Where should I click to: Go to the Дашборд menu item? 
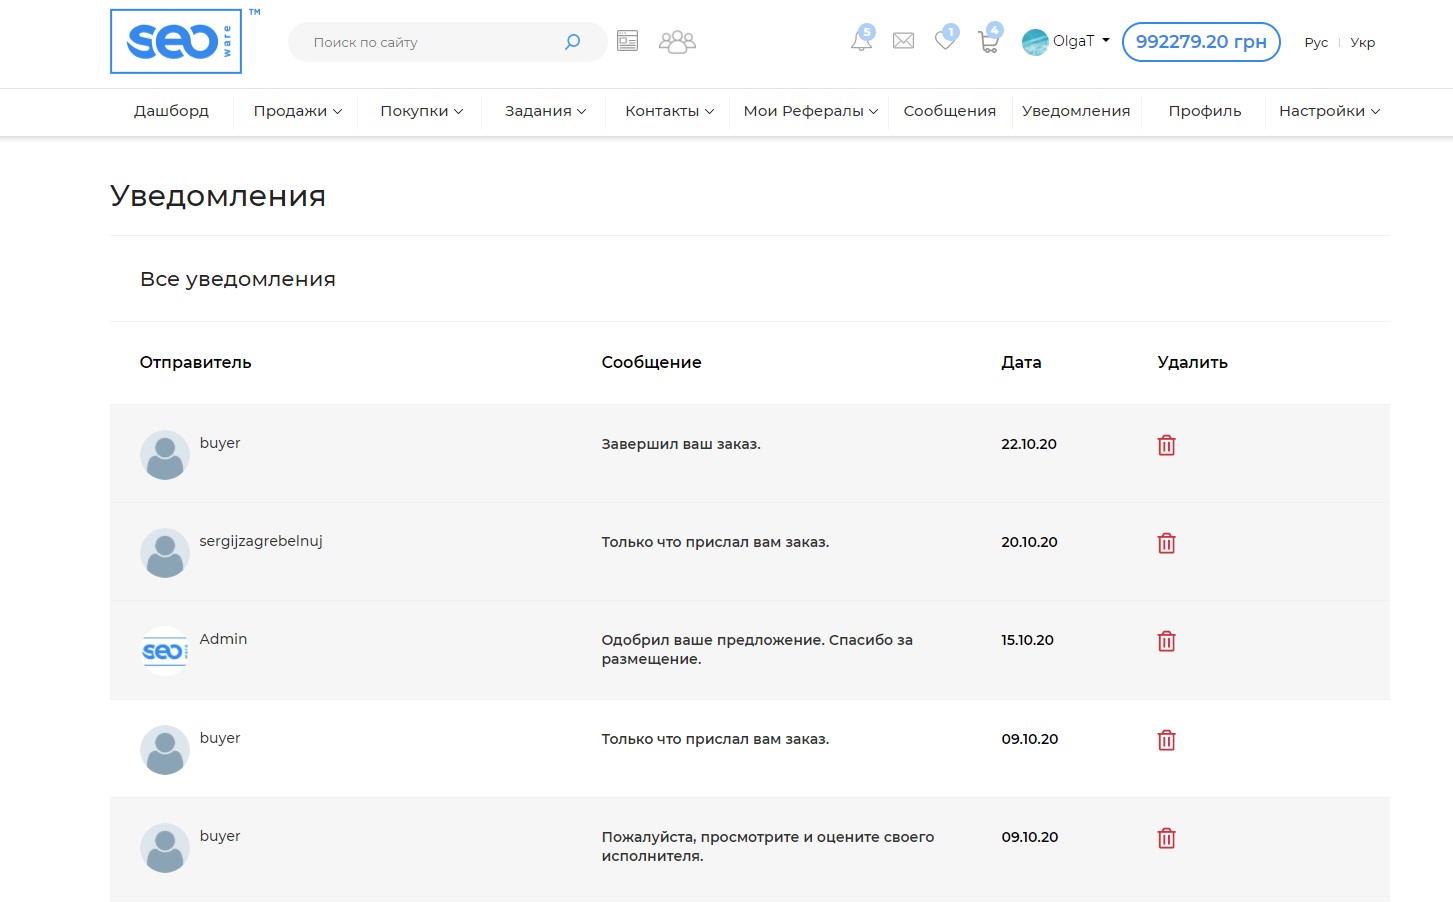171,111
